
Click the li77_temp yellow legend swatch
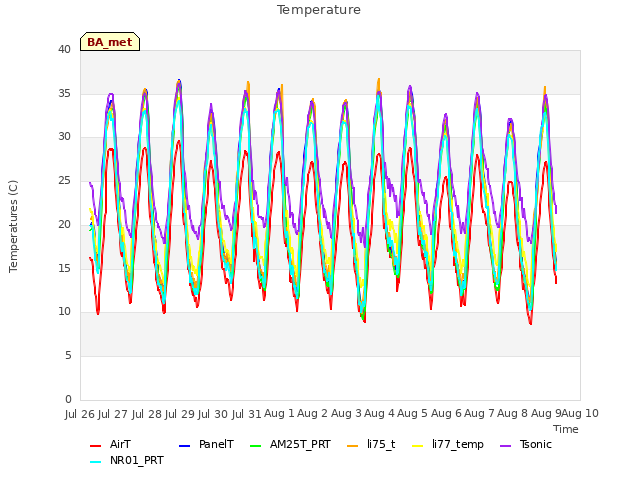(x=418, y=446)
